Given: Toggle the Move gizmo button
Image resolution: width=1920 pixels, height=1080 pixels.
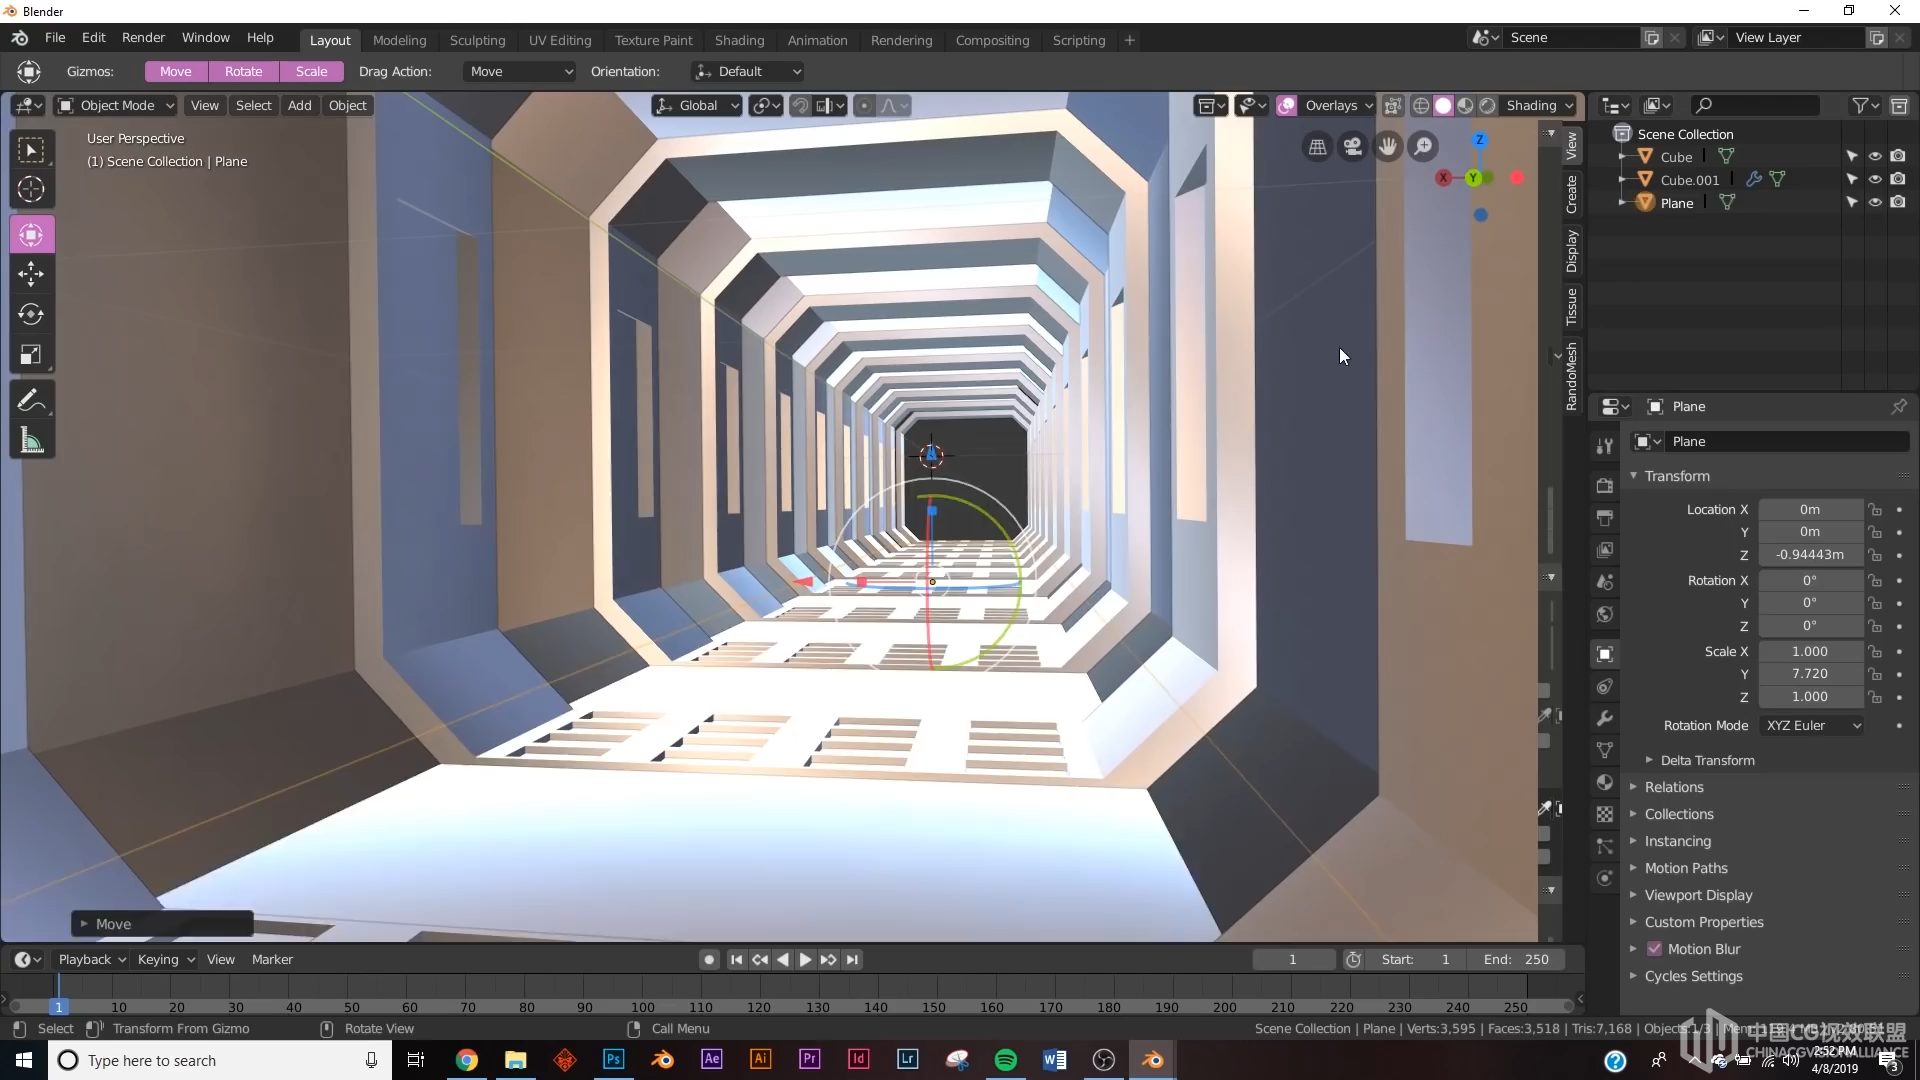Looking at the screenshot, I should pos(176,71).
